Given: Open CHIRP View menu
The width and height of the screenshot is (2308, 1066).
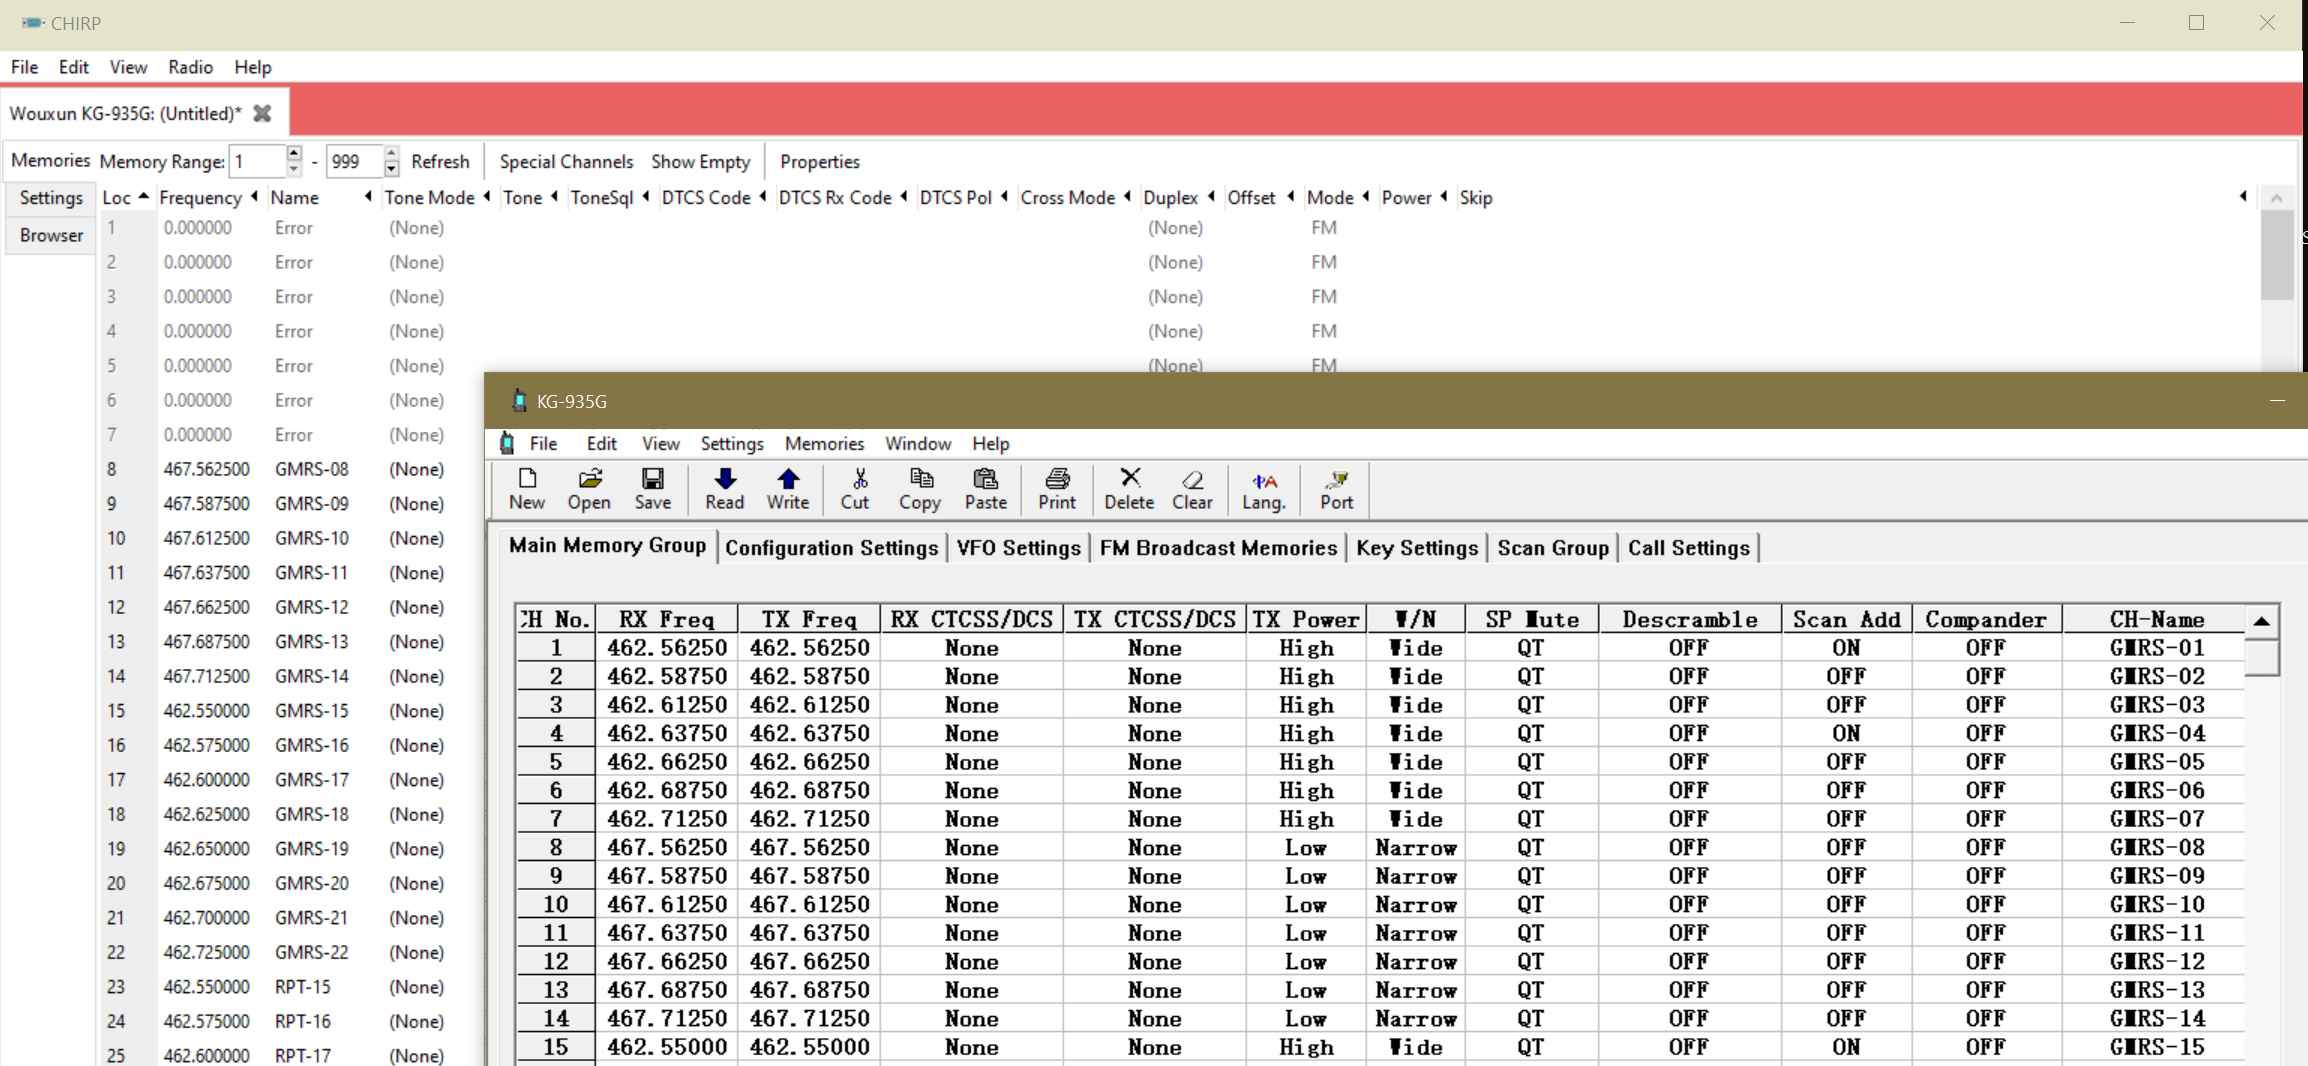Looking at the screenshot, I should click(128, 67).
